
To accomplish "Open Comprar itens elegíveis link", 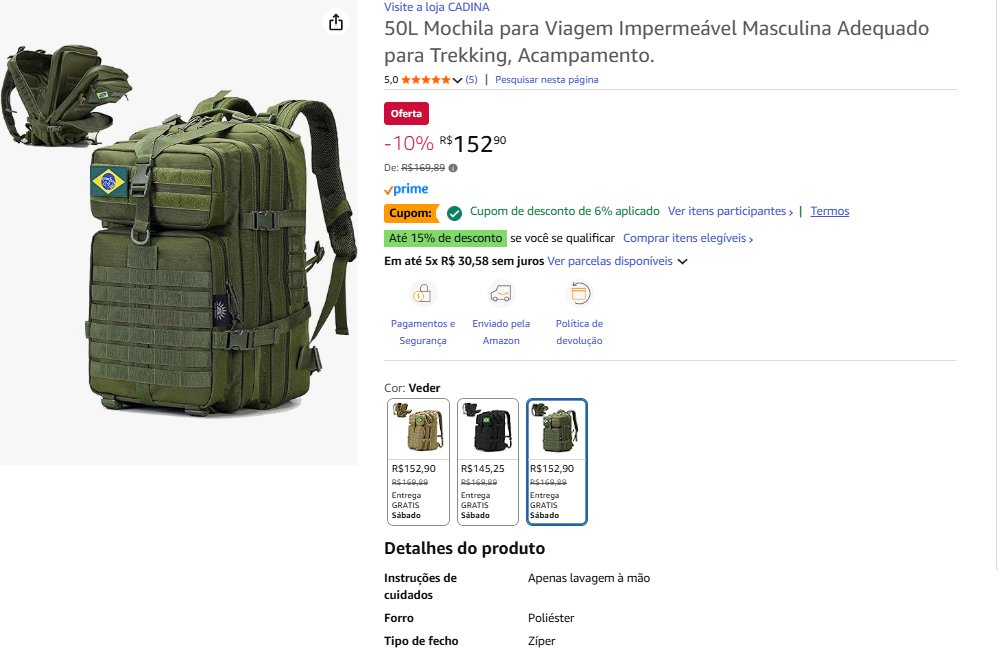I will coord(688,238).
